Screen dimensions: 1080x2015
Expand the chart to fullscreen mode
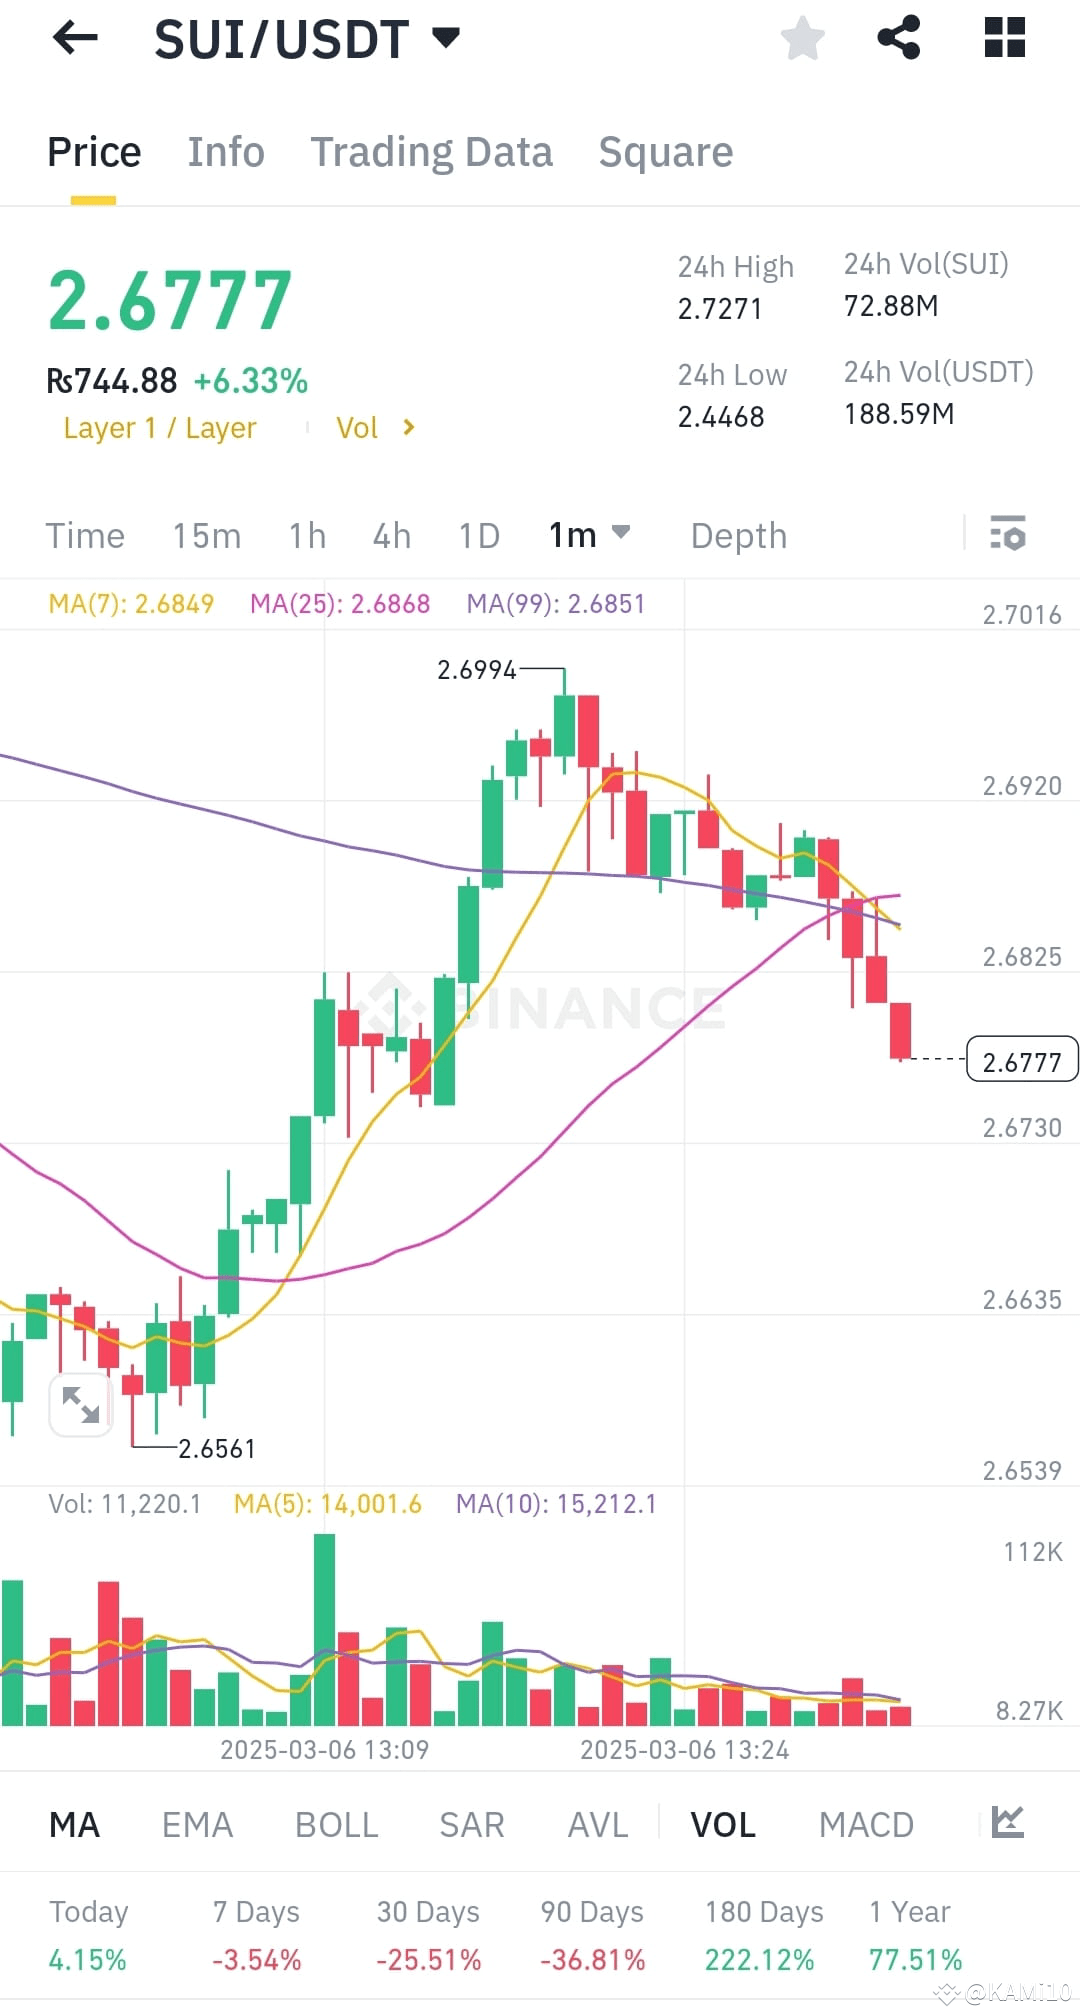[x=80, y=1404]
